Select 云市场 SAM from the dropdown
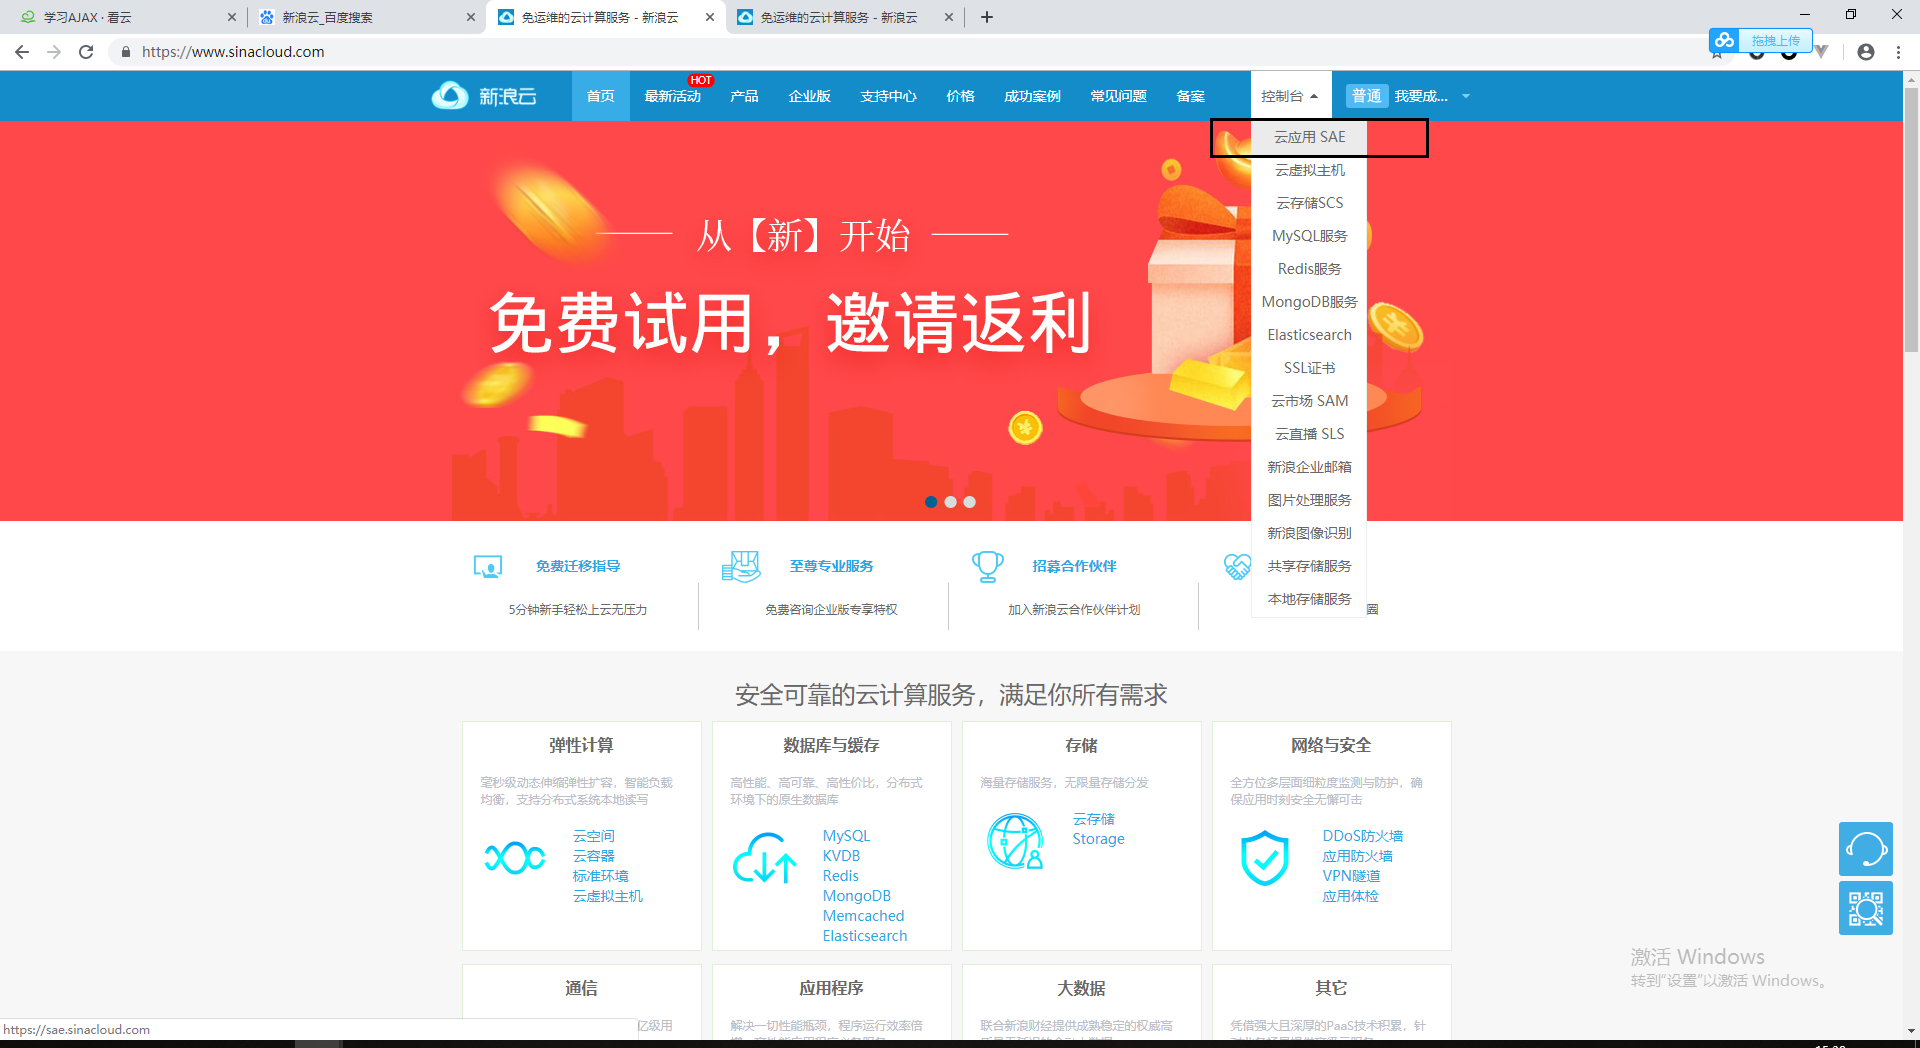 [1309, 401]
